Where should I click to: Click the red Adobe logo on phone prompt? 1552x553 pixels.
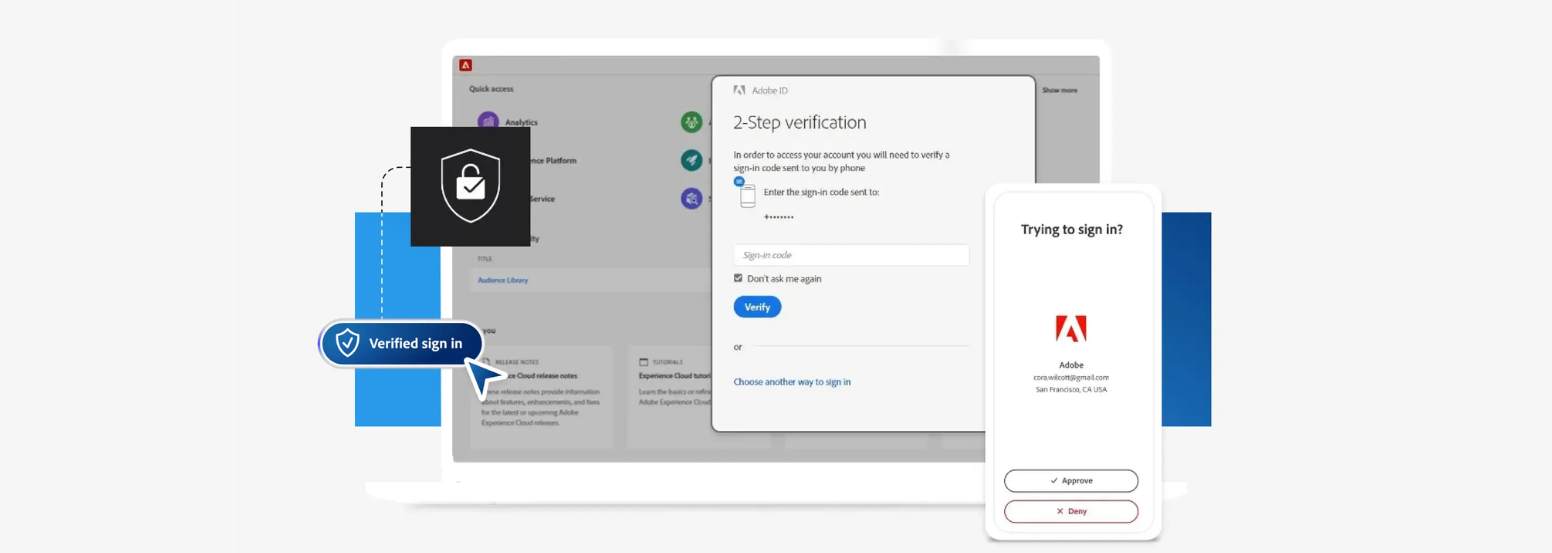pos(1071,329)
